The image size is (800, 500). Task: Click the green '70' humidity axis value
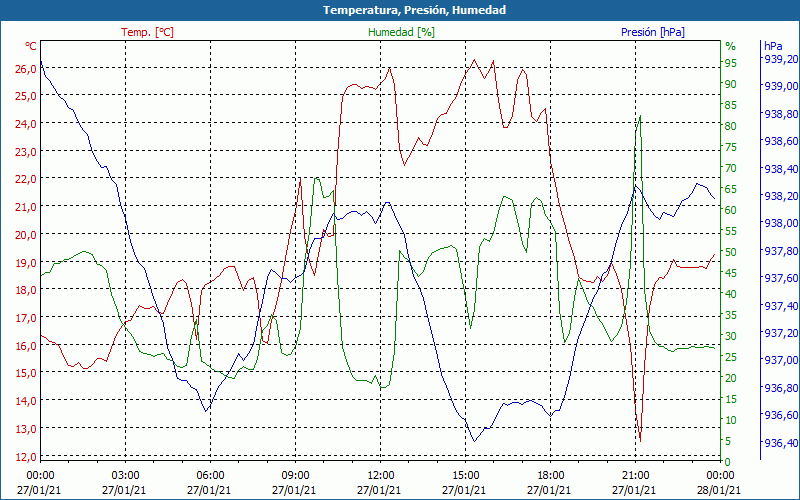731,168
